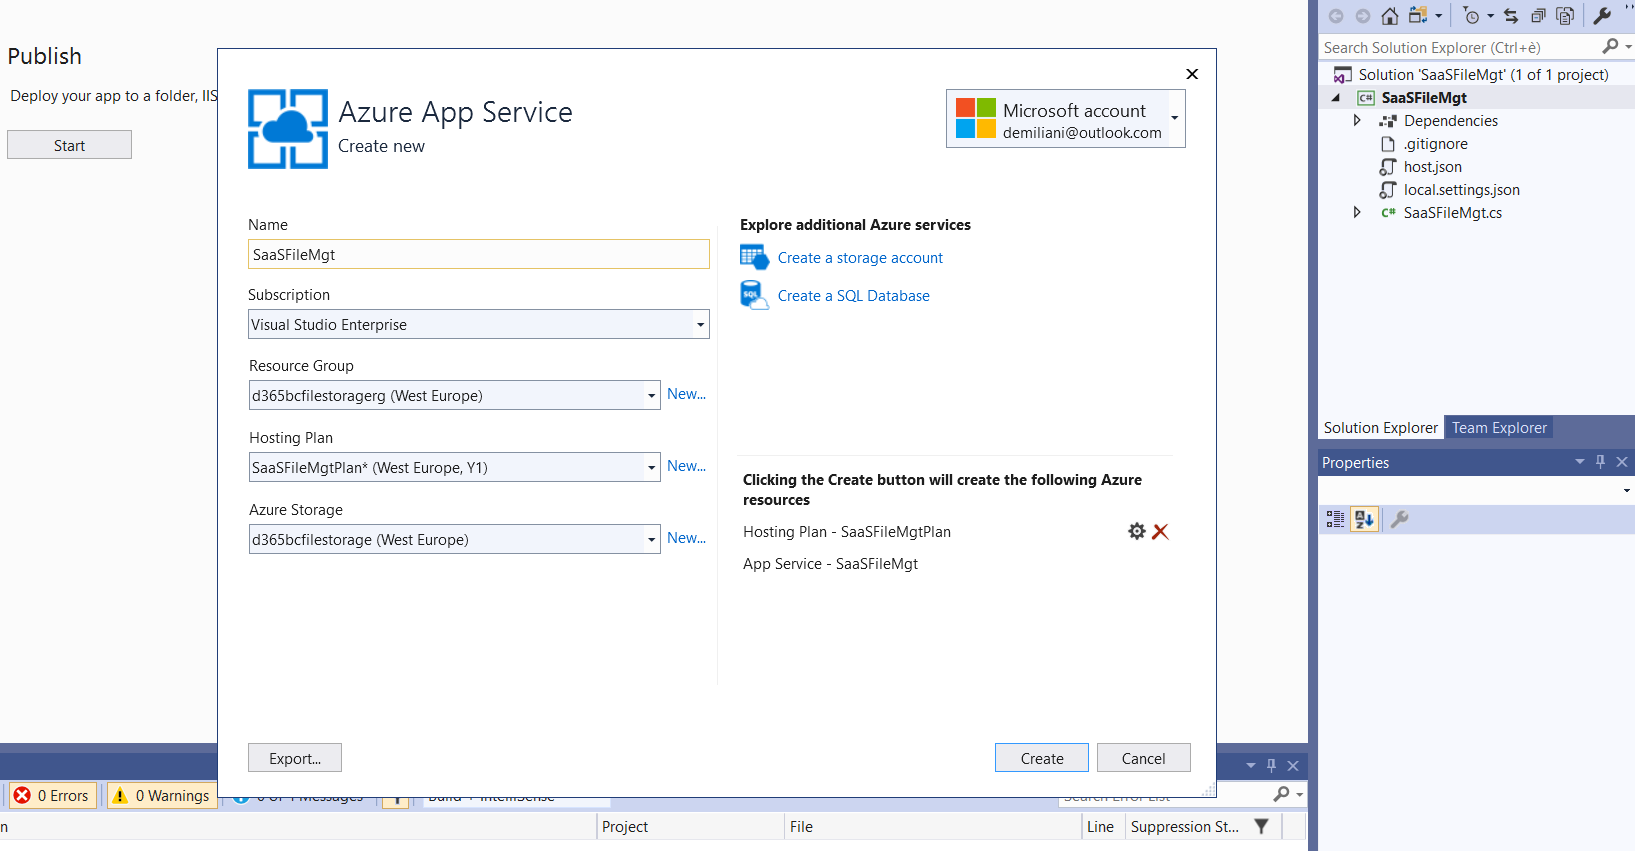Click the Create a SQL Database link
This screenshot has width=1635, height=851.
[x=853, y=296]
